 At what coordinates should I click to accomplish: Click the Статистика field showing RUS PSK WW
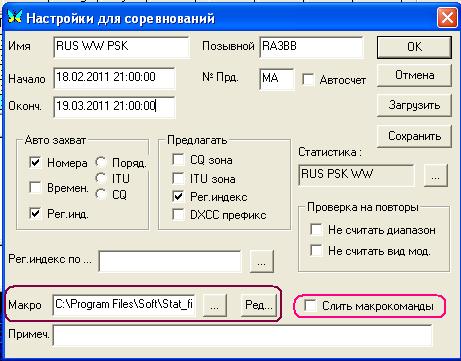tap(356, 175)
